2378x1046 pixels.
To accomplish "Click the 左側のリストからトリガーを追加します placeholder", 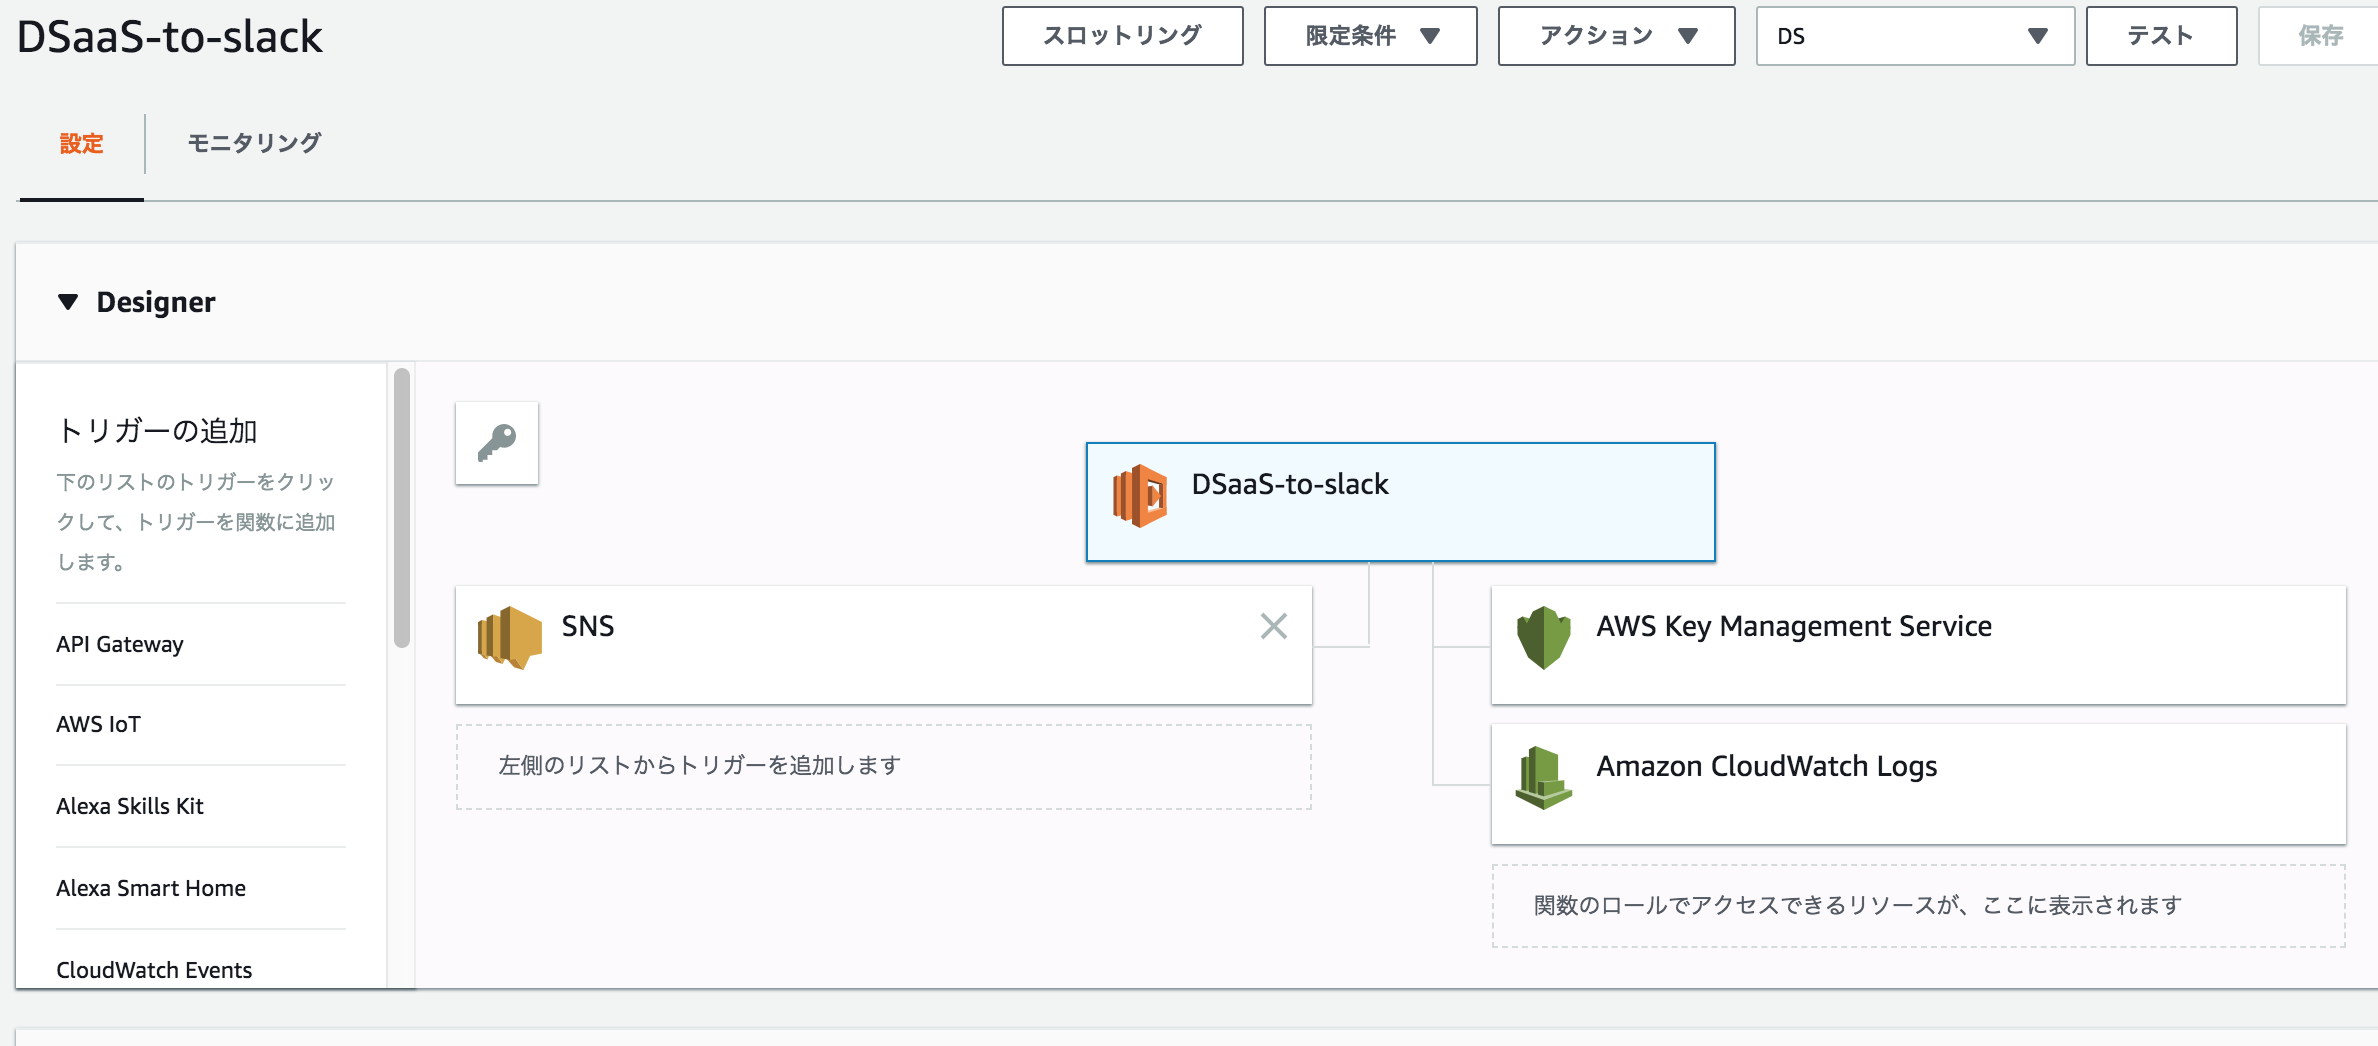I will [884, 767].
